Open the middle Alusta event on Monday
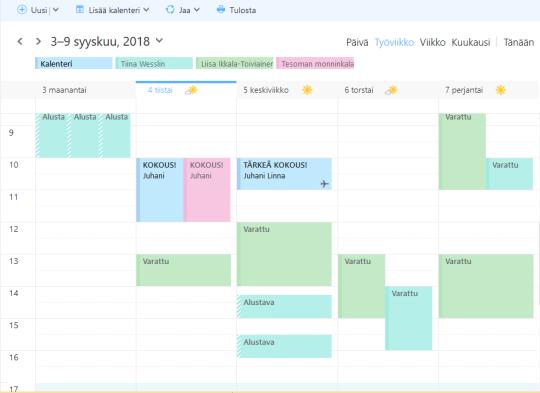540x393 pixels. click(83, 135)
